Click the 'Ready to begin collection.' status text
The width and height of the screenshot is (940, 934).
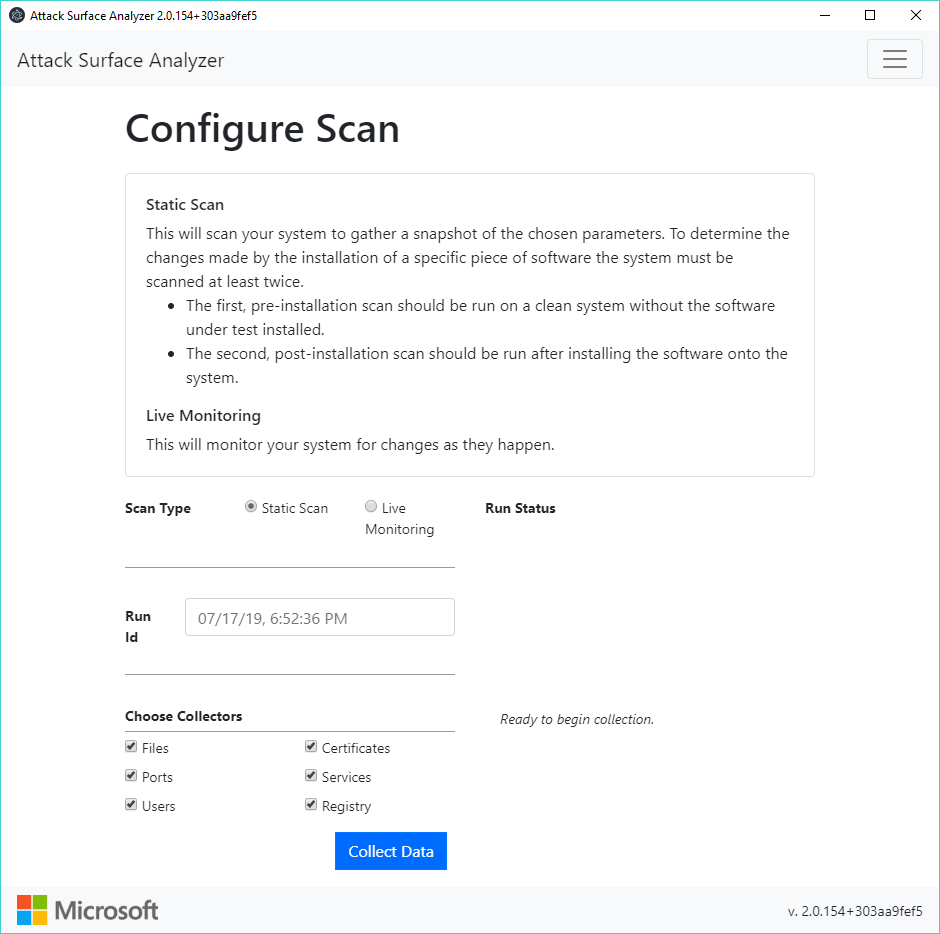577,719
